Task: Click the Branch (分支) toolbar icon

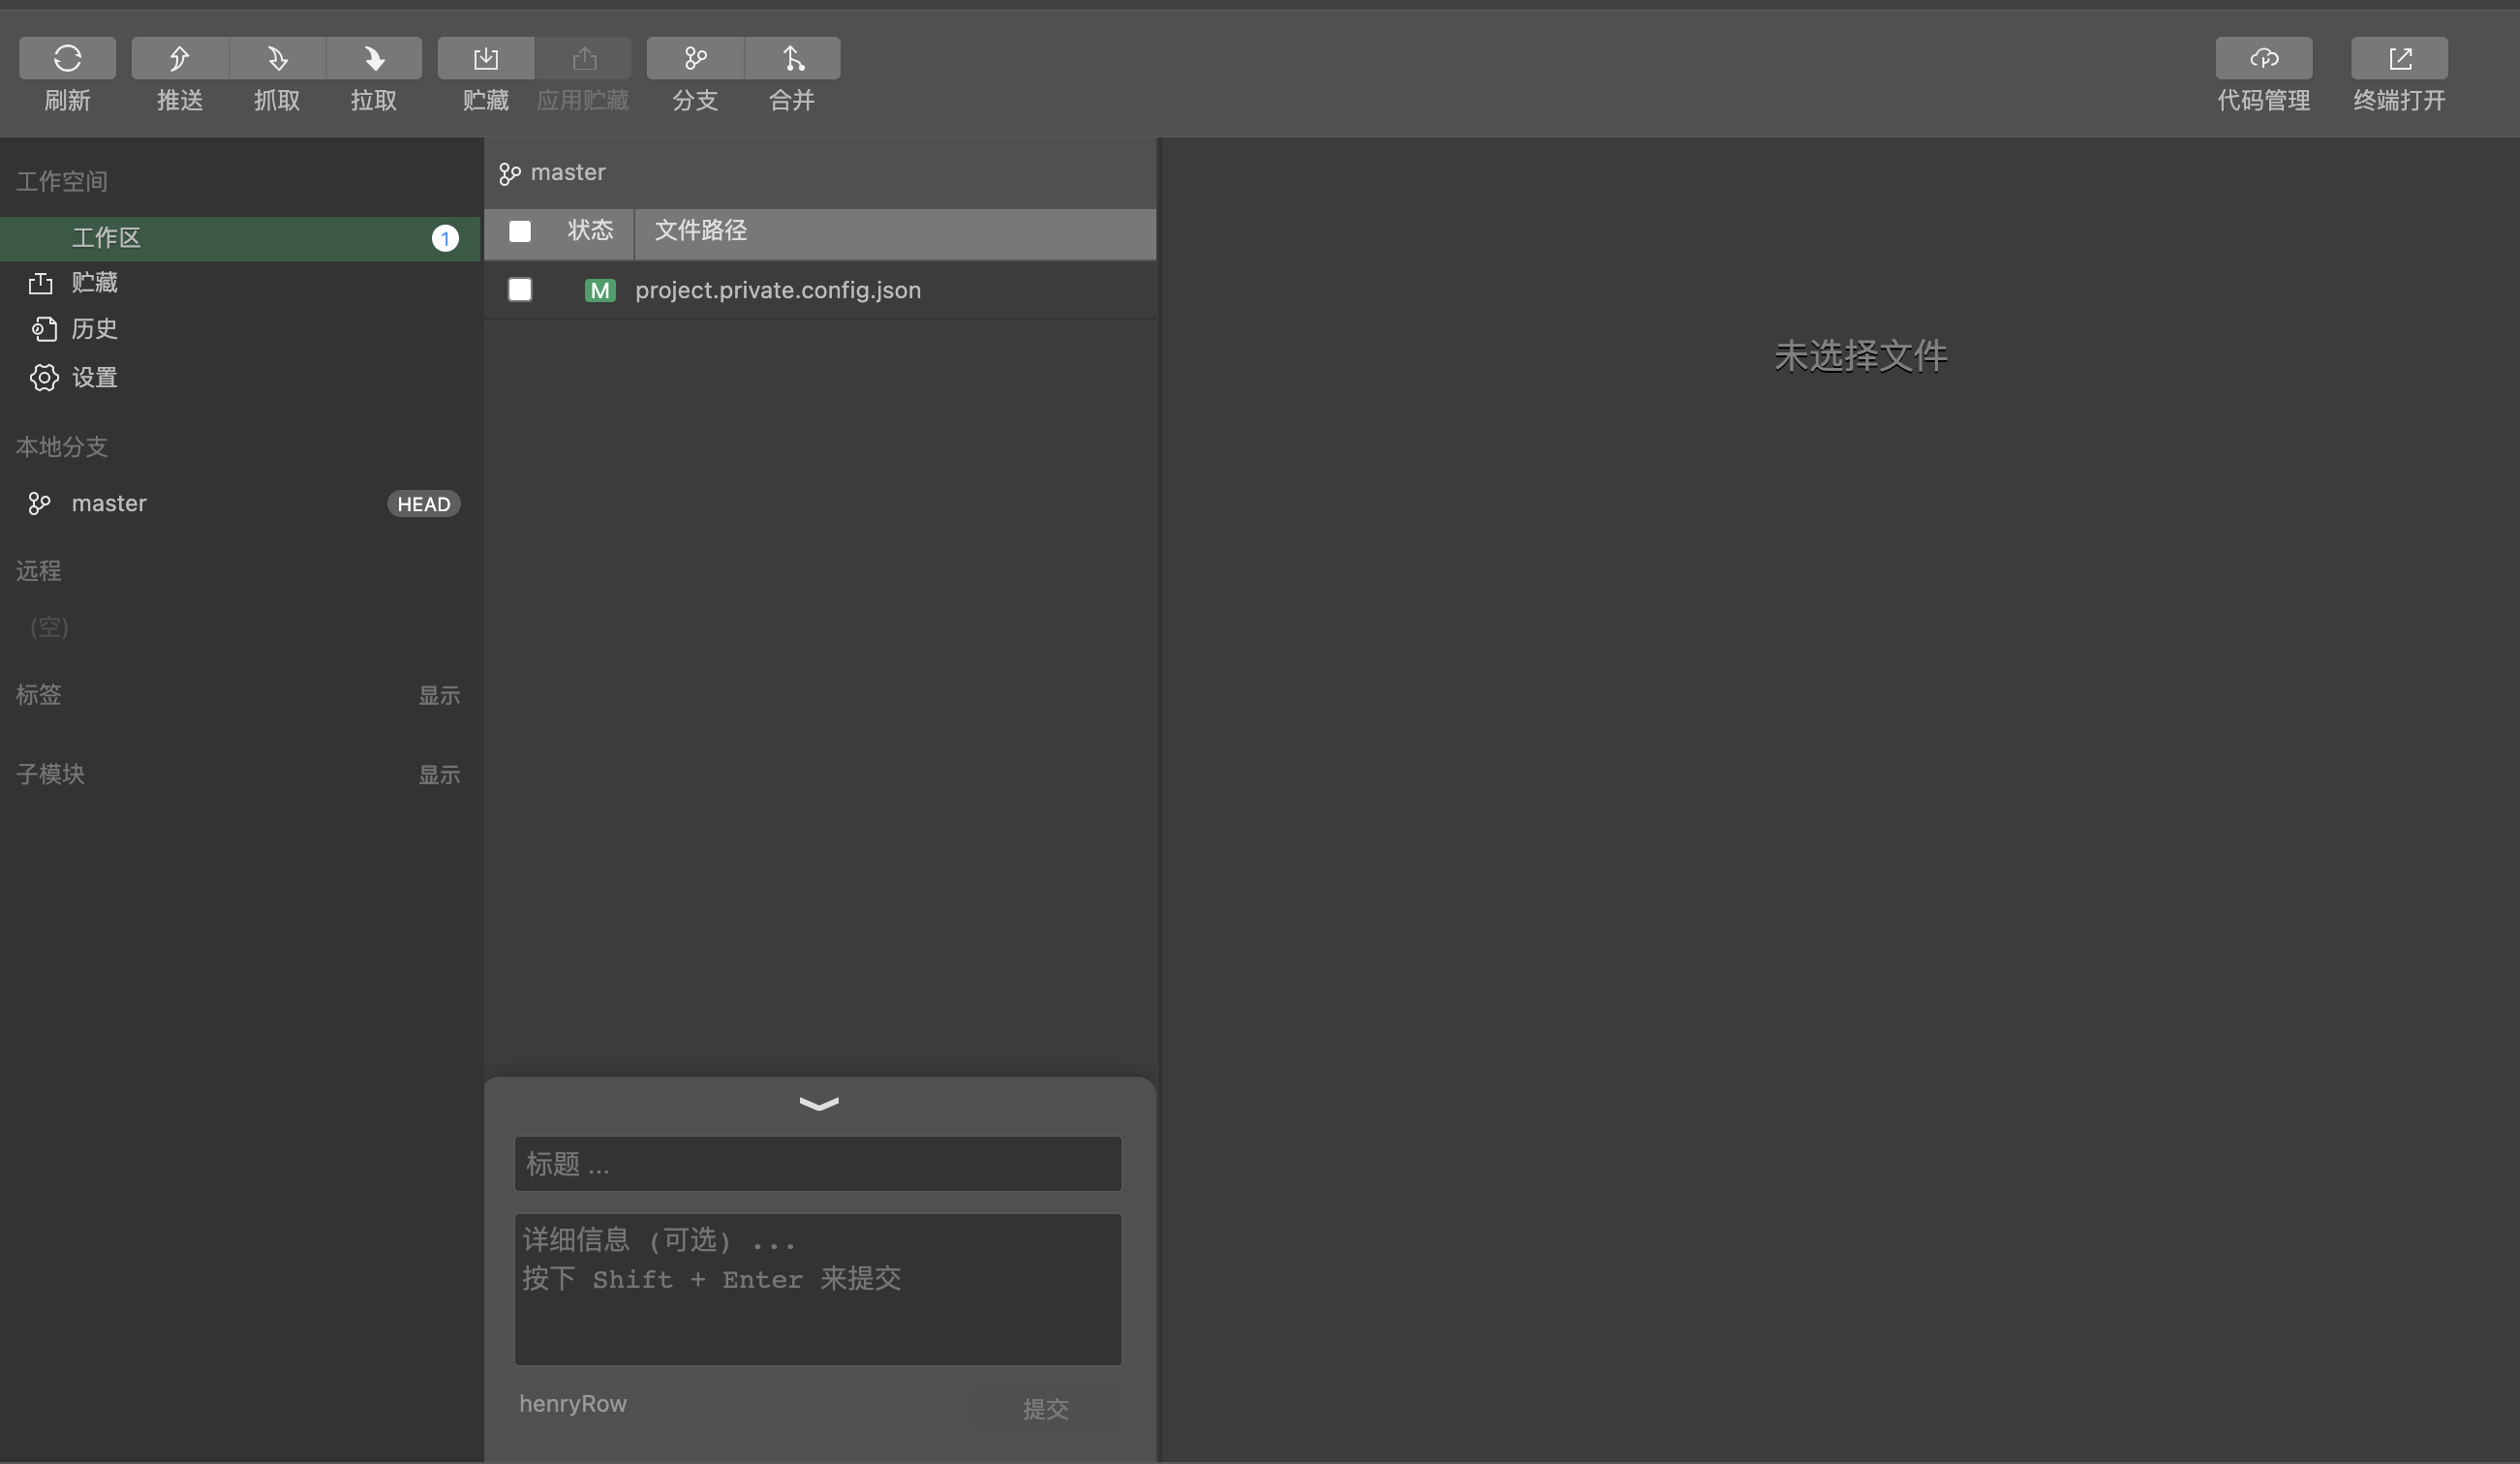Action: [695, 58]
